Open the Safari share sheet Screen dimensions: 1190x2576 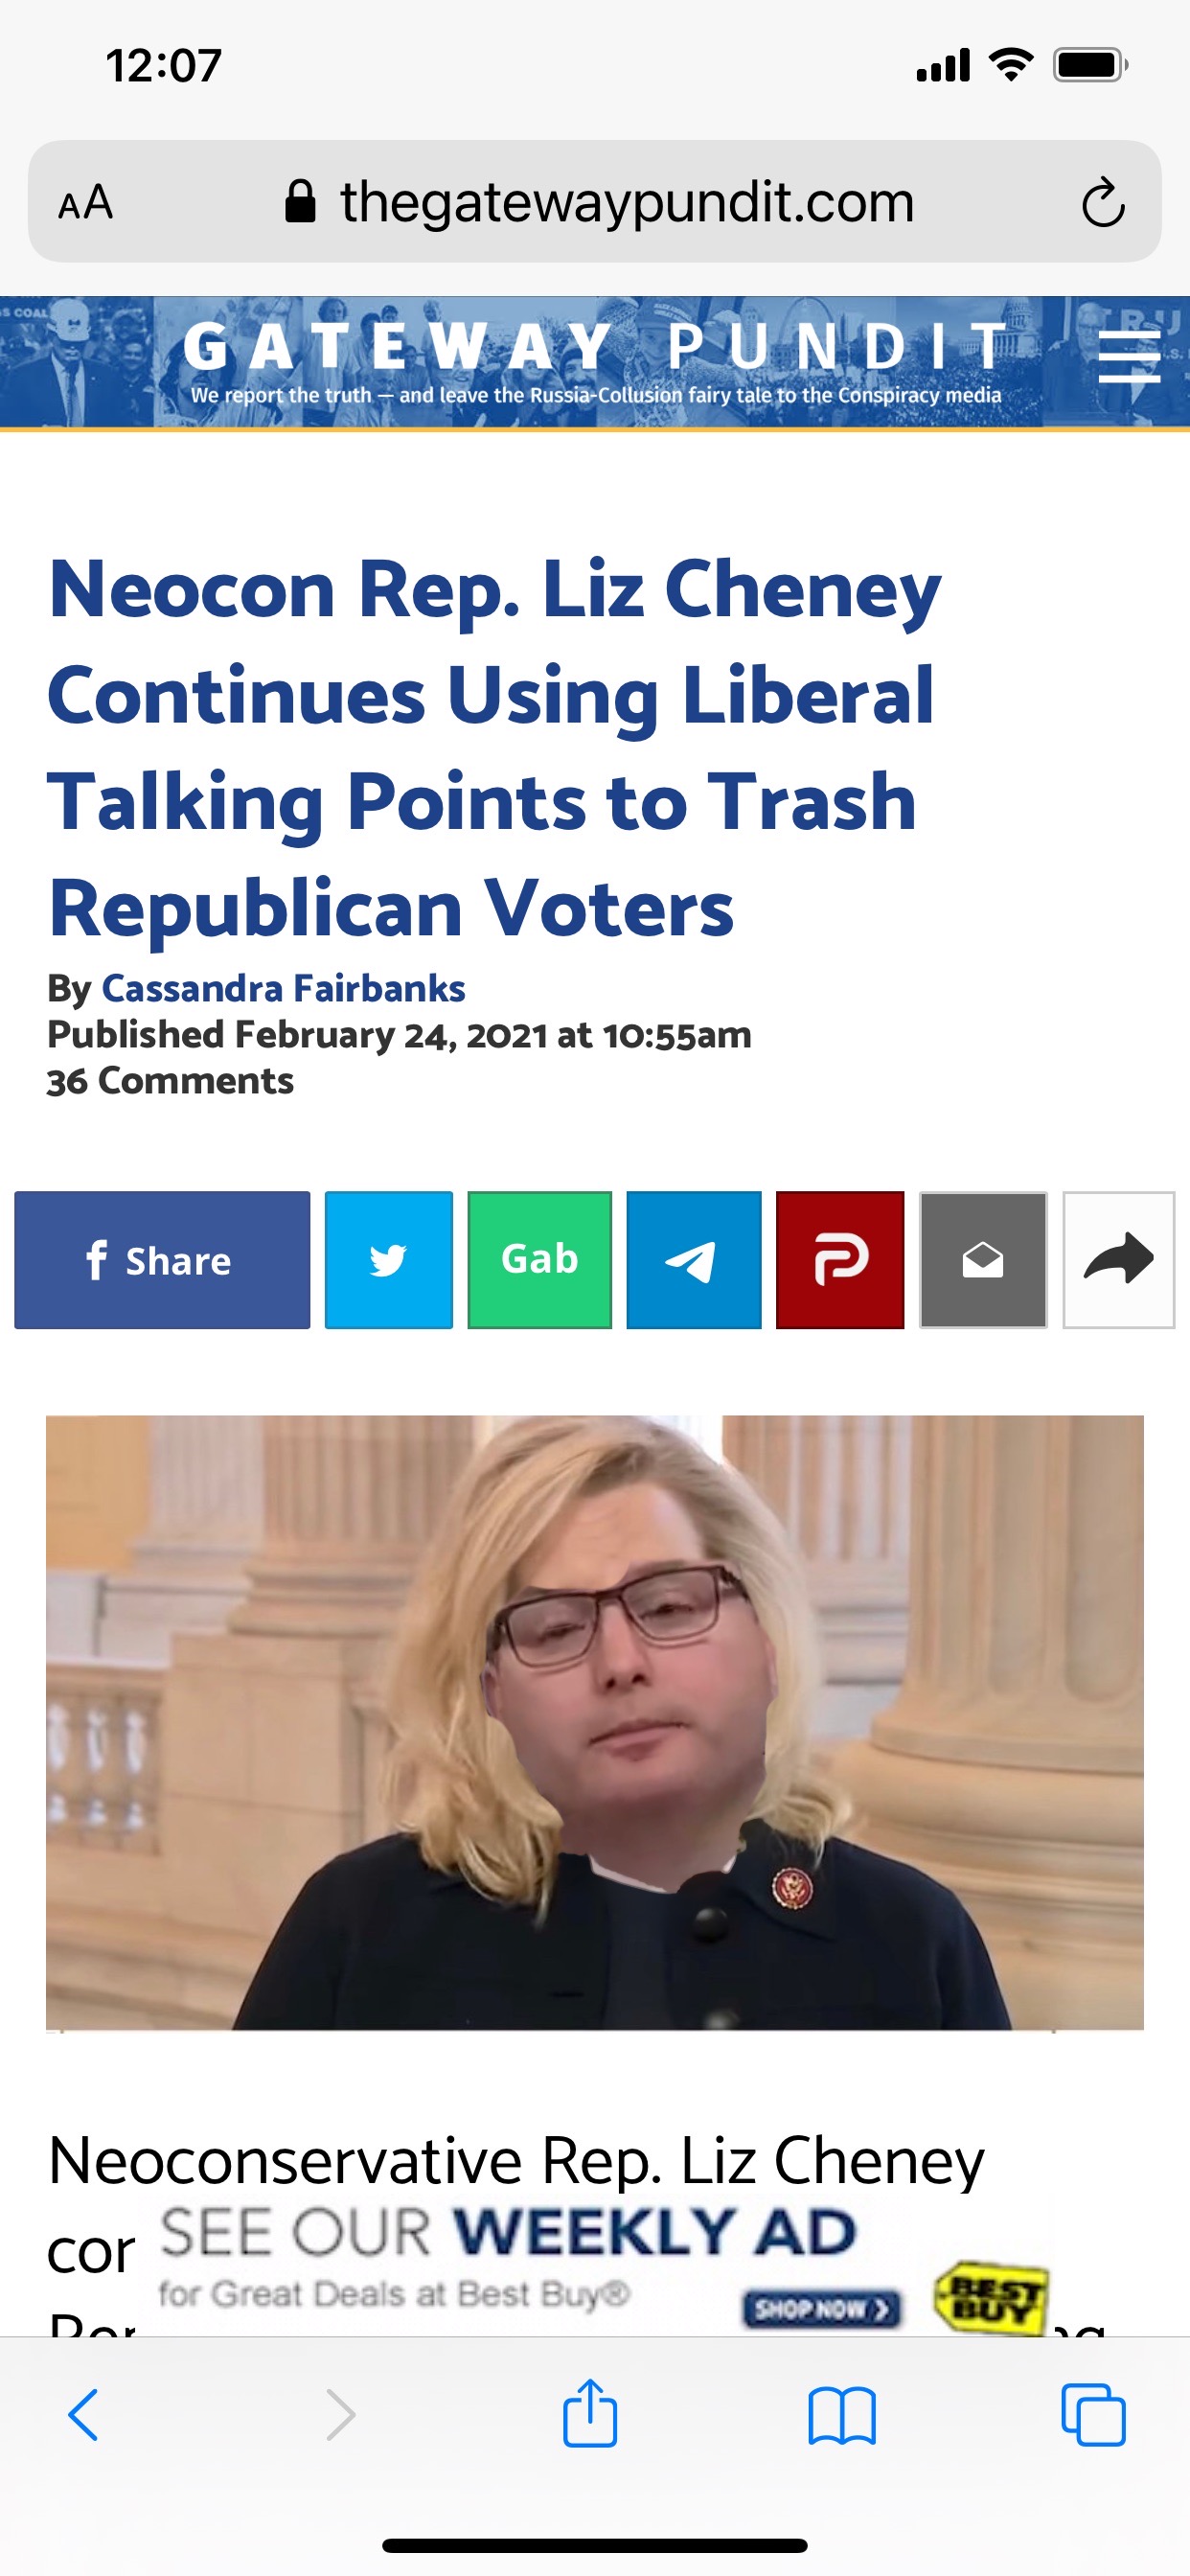pyautogui.click(x=590, y=2413)
